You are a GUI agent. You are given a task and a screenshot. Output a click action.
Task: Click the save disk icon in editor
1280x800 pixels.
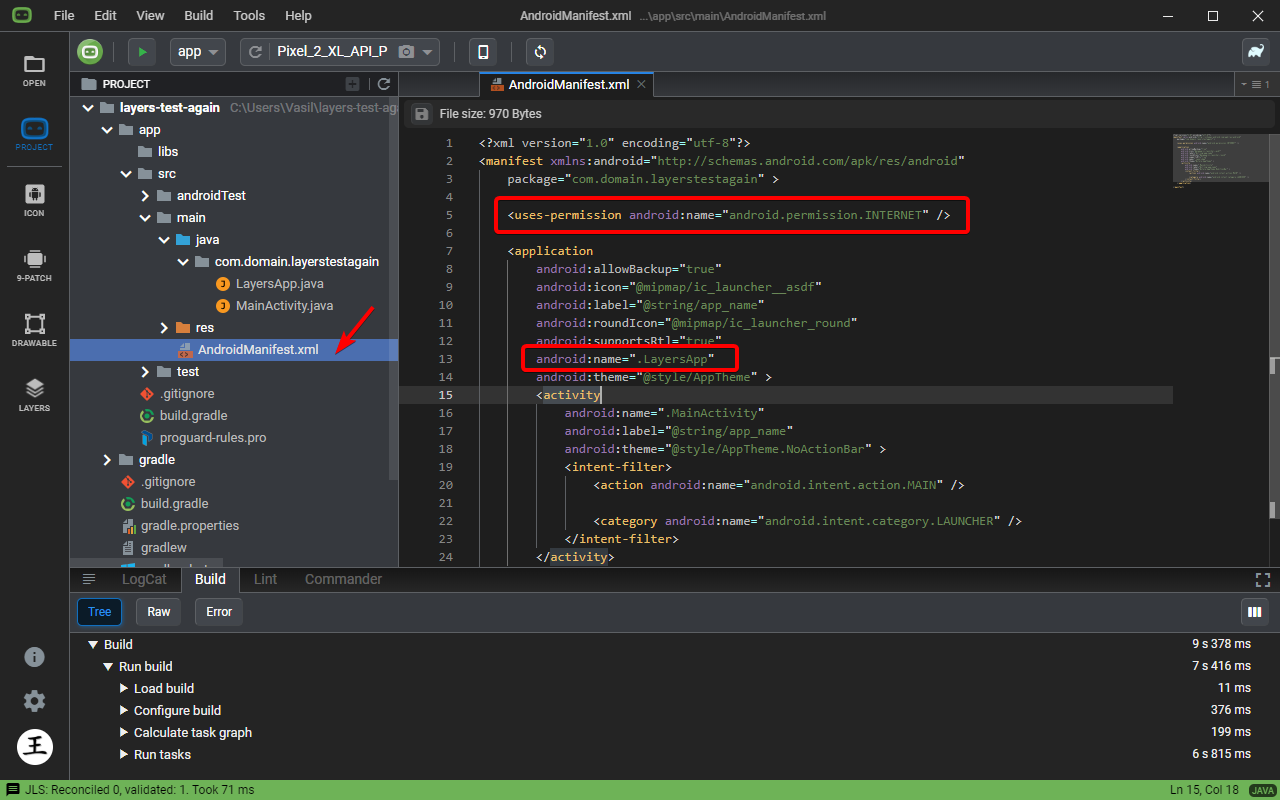(421, 114)
